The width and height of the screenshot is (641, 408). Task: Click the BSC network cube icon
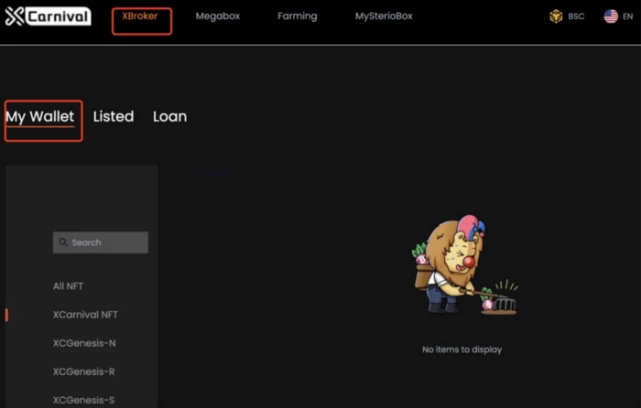(556, 16)
